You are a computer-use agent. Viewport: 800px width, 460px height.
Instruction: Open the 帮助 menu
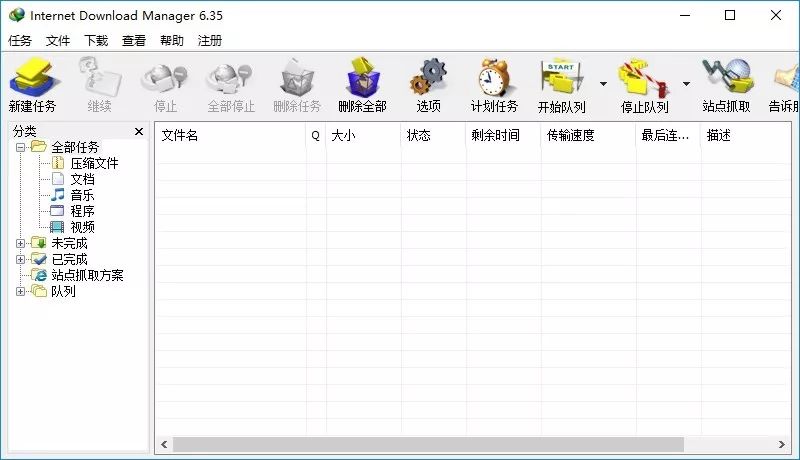171,40
